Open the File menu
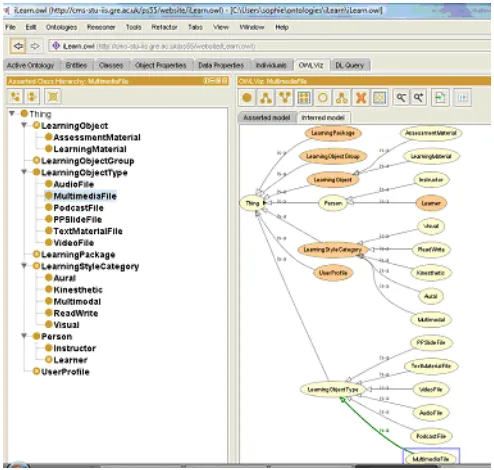The image size is (494, 470). click(10, 27)
